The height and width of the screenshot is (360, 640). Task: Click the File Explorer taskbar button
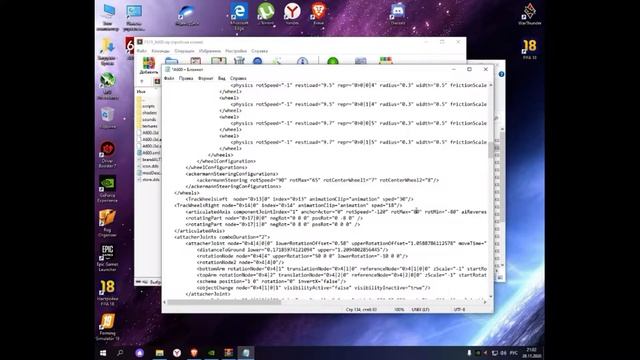[160, 353]
